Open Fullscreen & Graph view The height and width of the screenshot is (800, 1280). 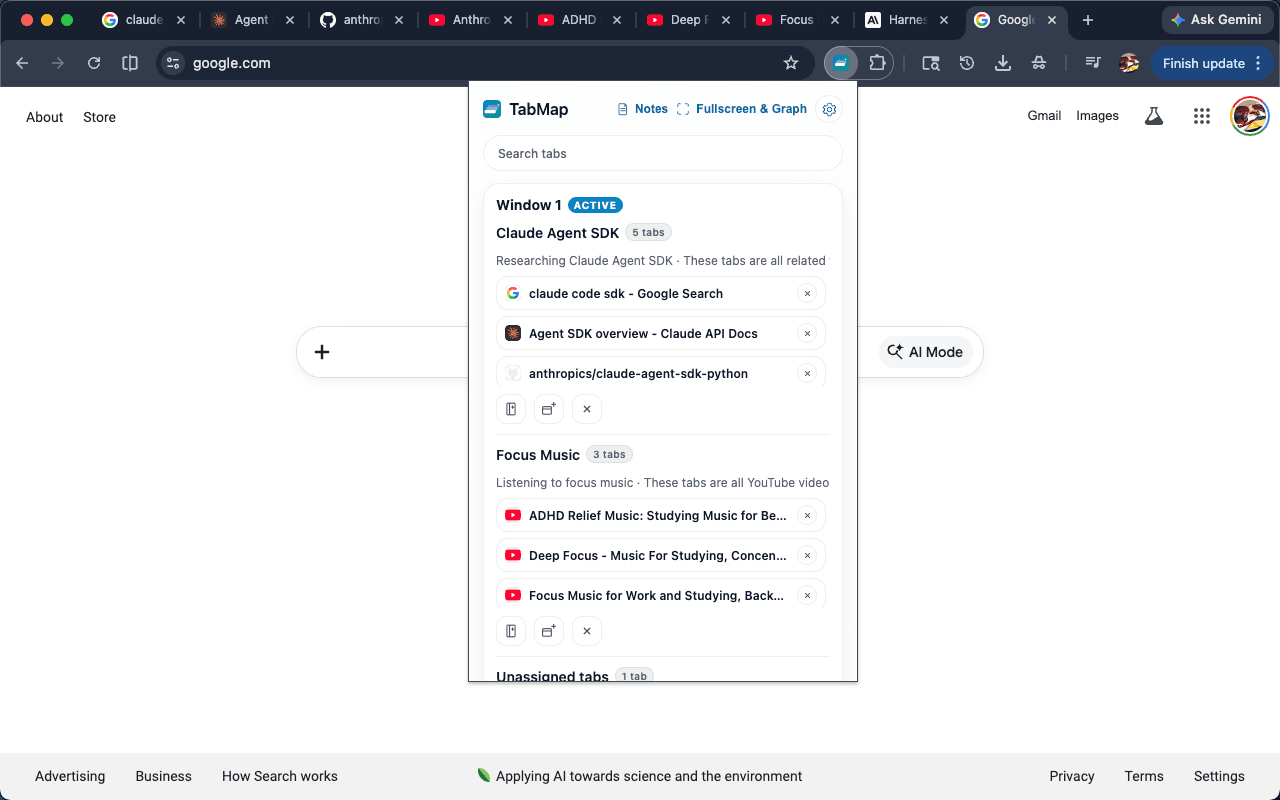[742, 109]
